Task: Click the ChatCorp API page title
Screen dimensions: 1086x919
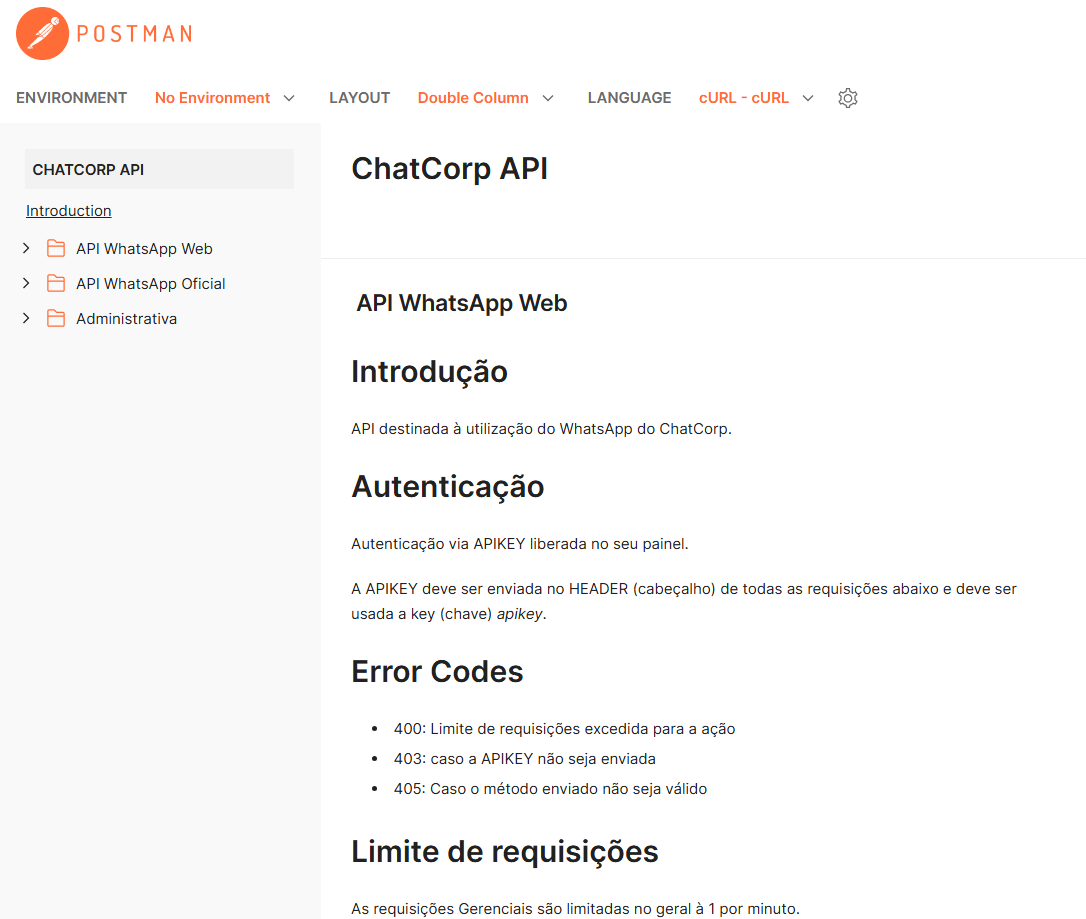Action: pyautogui.click(x=449, y=168)
